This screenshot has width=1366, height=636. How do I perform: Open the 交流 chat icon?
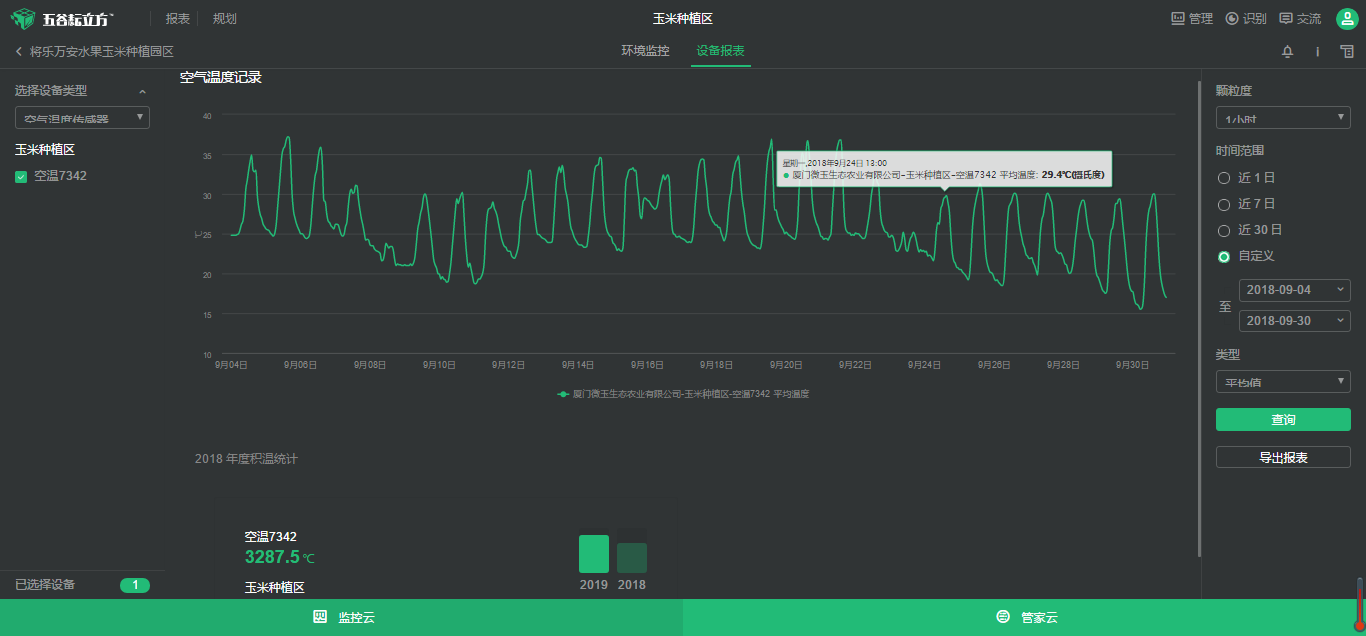coord(1286,19)
